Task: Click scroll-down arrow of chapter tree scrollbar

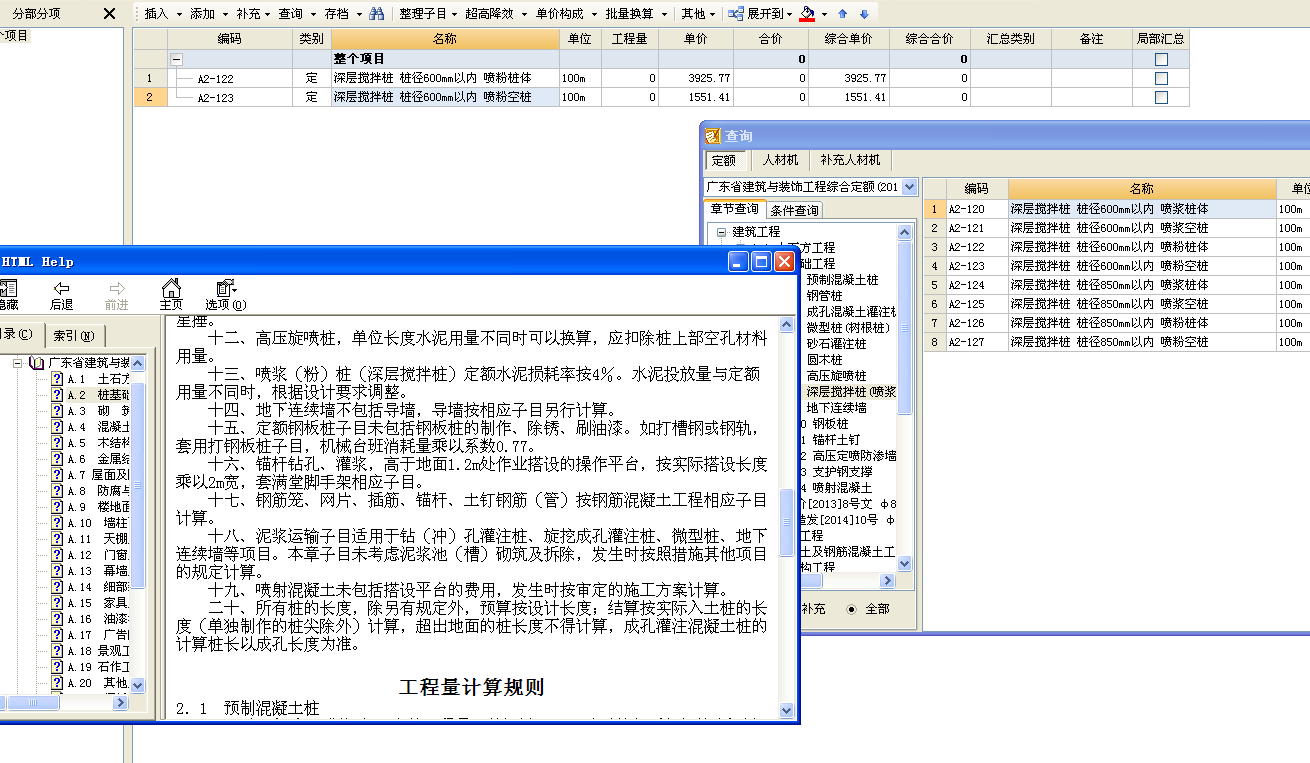Action: (905, 564)
